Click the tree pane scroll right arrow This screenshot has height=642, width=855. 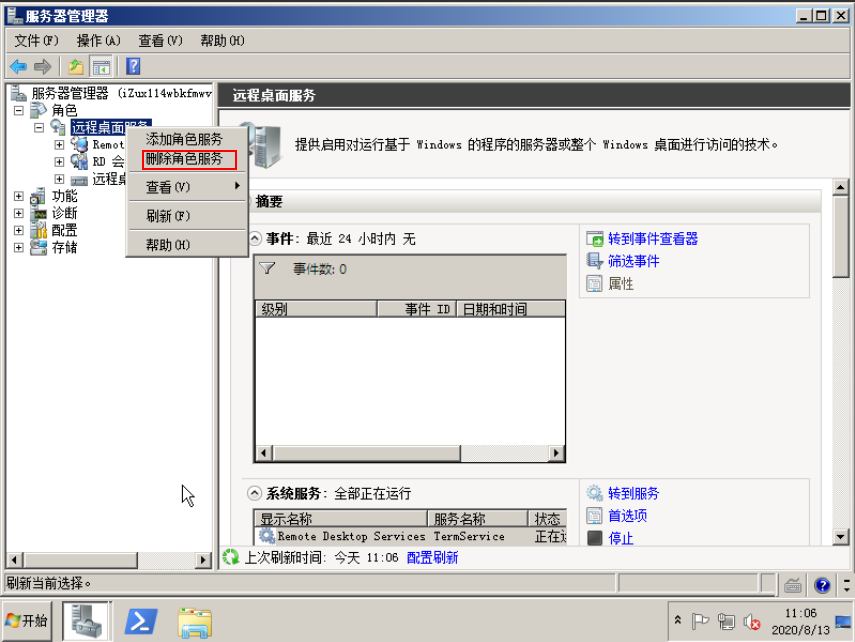click(203, 560)
